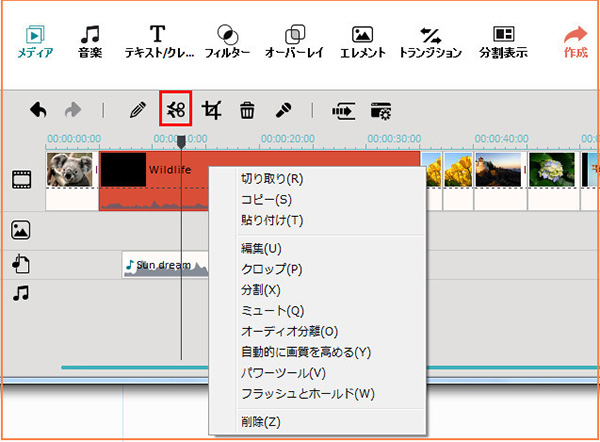Click the pencil edit tool

tap(138, 110)
